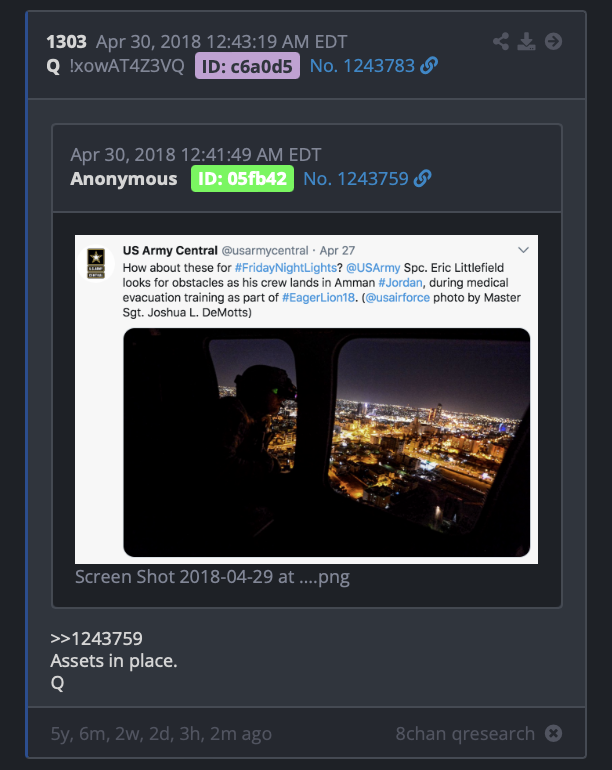Screen dimensions: 612x770
Task: Click the #Jordan hashtag in tweet
Action: click(400, 283)
